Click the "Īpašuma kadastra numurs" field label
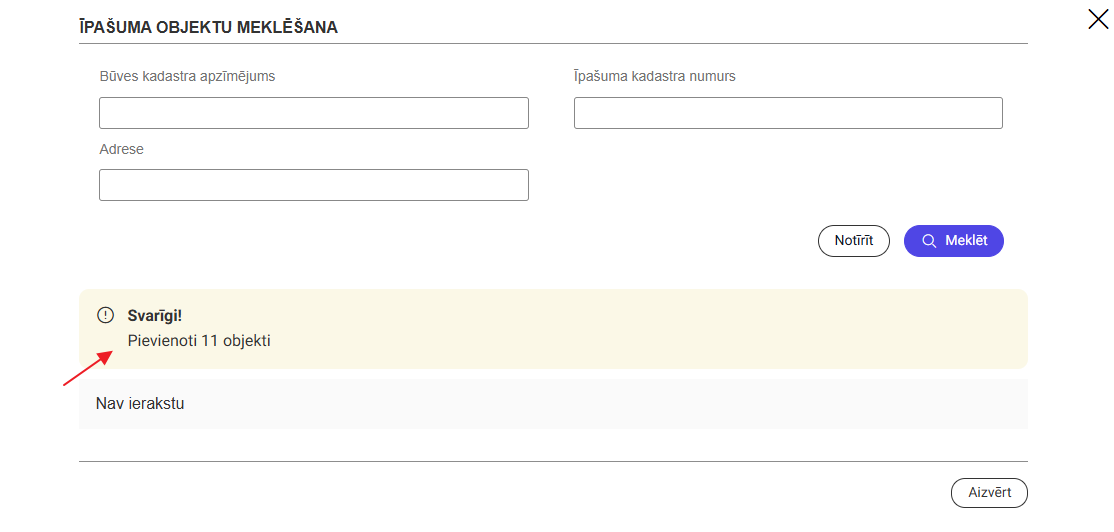1114x532 pixels. (654, 76)
